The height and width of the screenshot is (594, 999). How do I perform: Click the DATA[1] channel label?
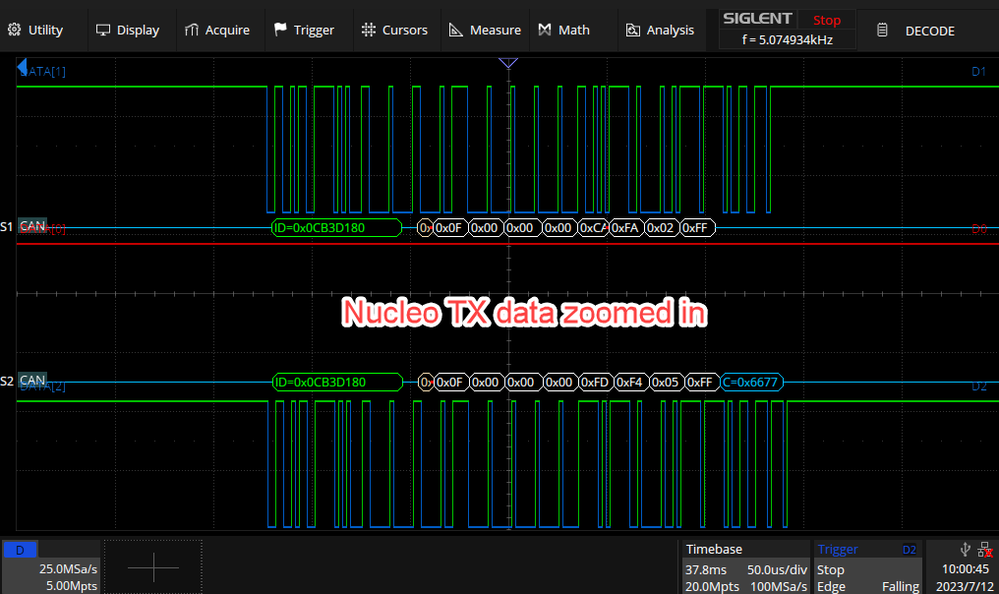43,71
